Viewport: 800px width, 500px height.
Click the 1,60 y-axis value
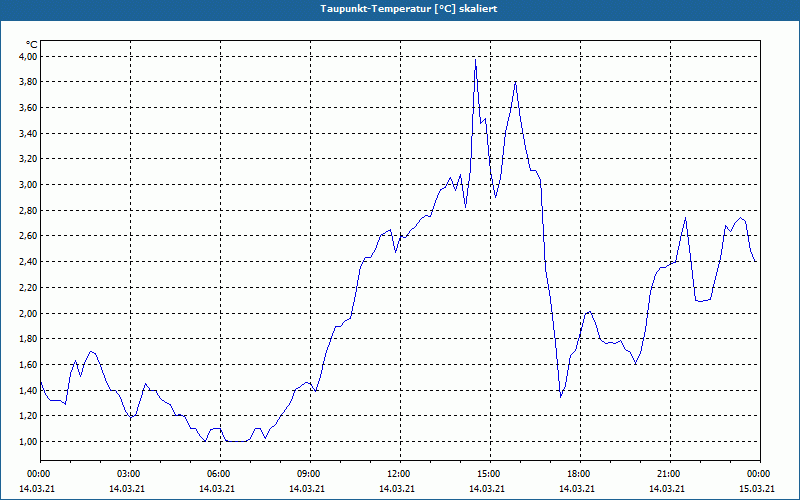tap(28, 364)
